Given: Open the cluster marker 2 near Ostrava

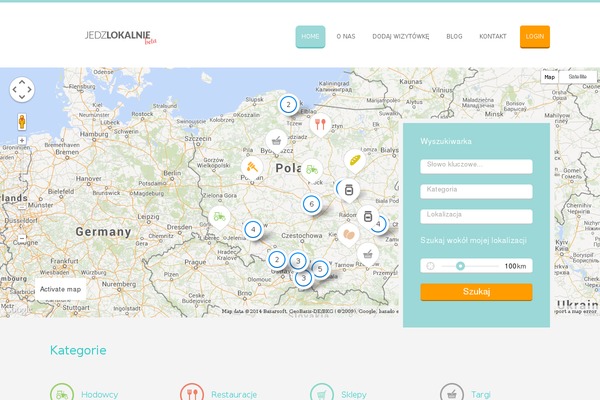Looking at the screenshot, I should (x=277, y=260).
